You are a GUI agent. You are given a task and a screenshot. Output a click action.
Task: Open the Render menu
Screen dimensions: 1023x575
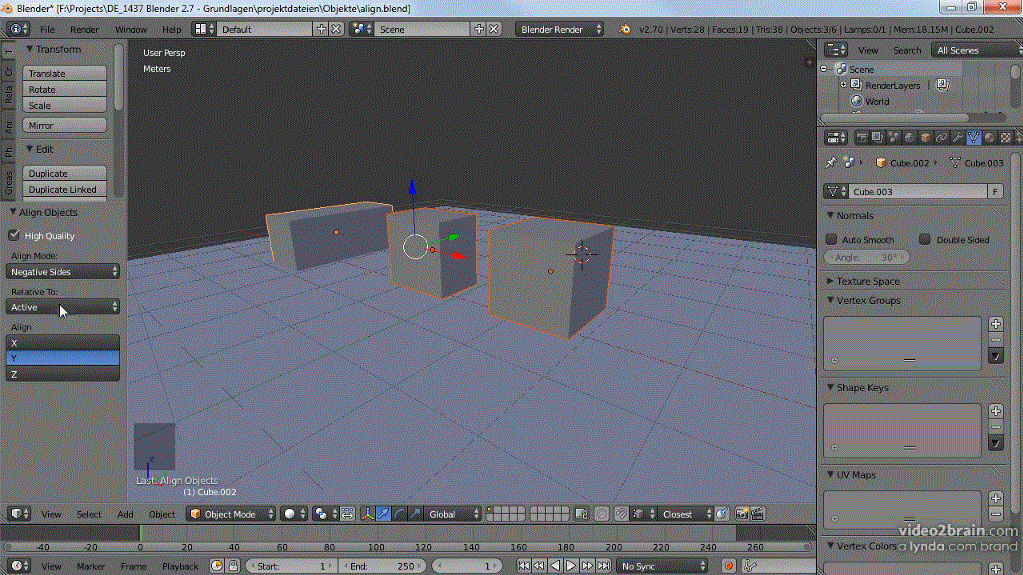click(x=84, y=29)
